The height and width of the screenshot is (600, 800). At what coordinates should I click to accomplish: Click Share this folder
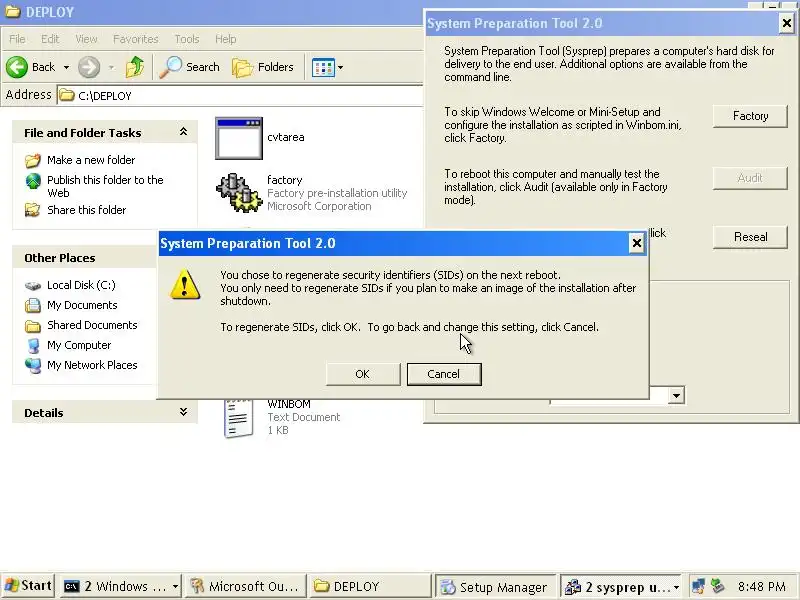87,210
